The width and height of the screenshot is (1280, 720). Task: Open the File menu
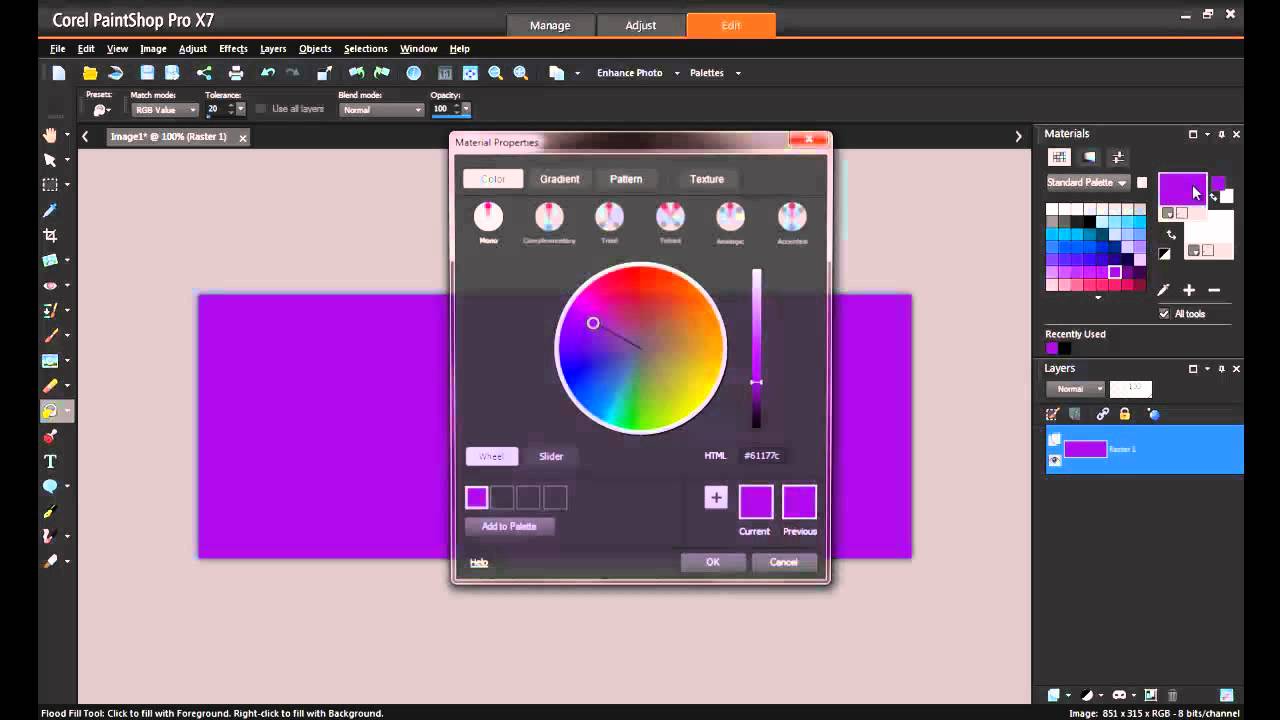58,49
